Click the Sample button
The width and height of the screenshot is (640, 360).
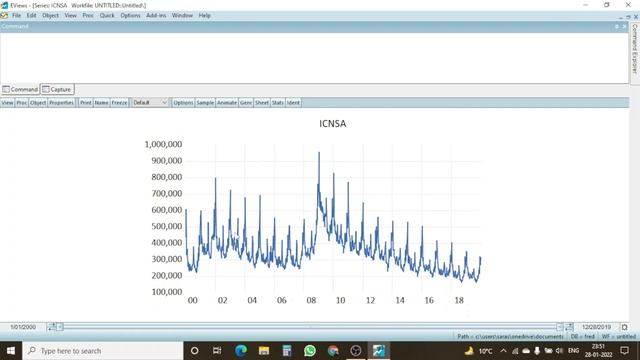(205, 103)
